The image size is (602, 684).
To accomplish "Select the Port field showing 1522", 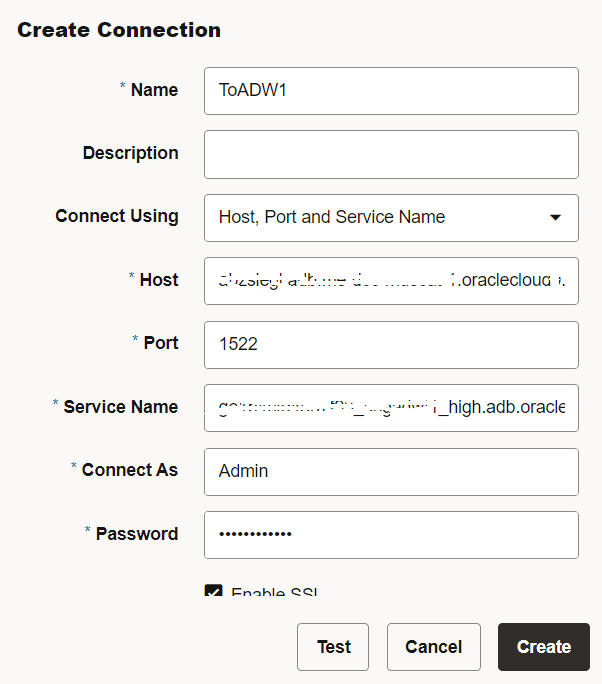I will 390,344.
